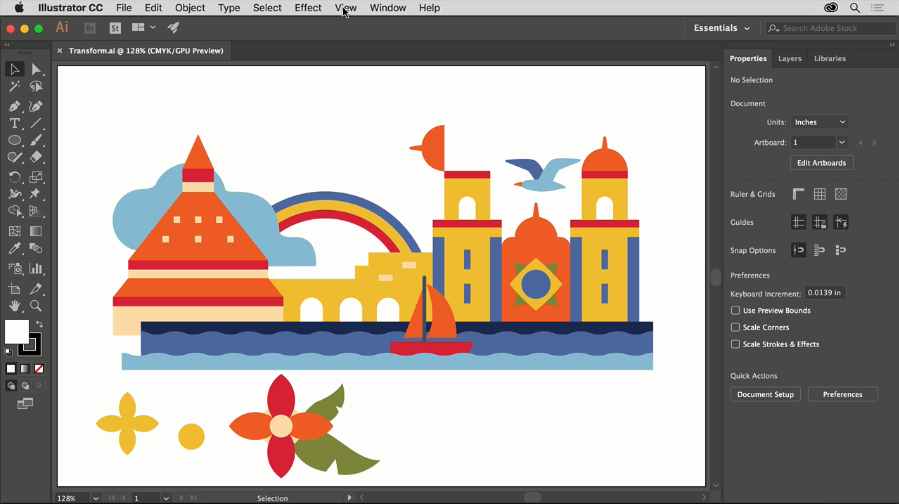Expand the status bar Selection flyout arrow
This screenshot has width=899, height=504.
click(x=349, y=498)
